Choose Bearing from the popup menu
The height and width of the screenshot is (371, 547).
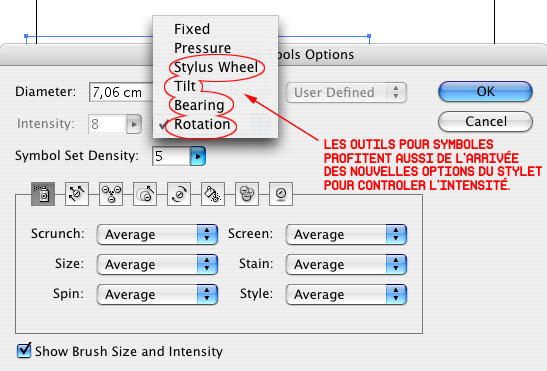click(215, 105)
